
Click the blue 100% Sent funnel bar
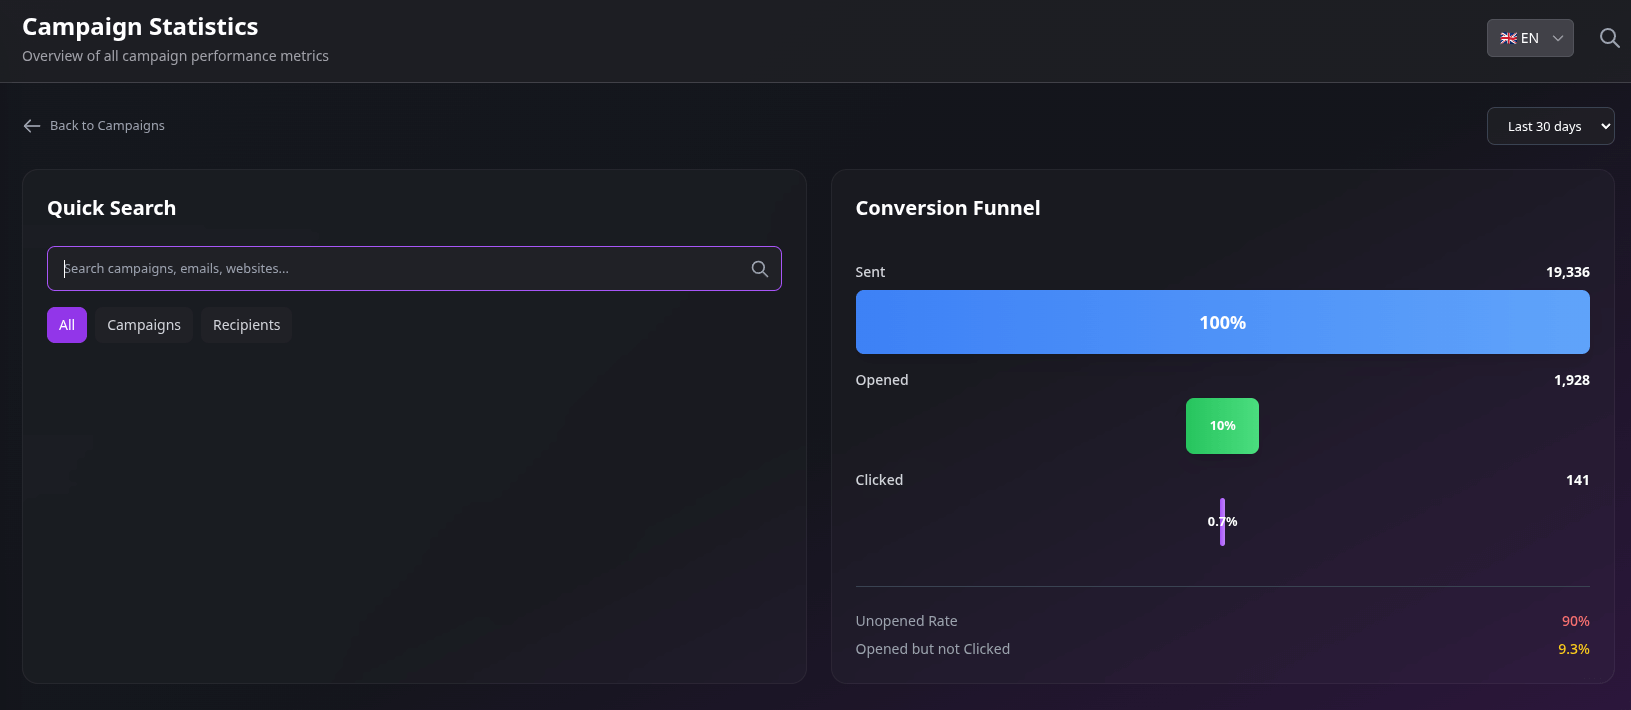tap(1222, 322)
